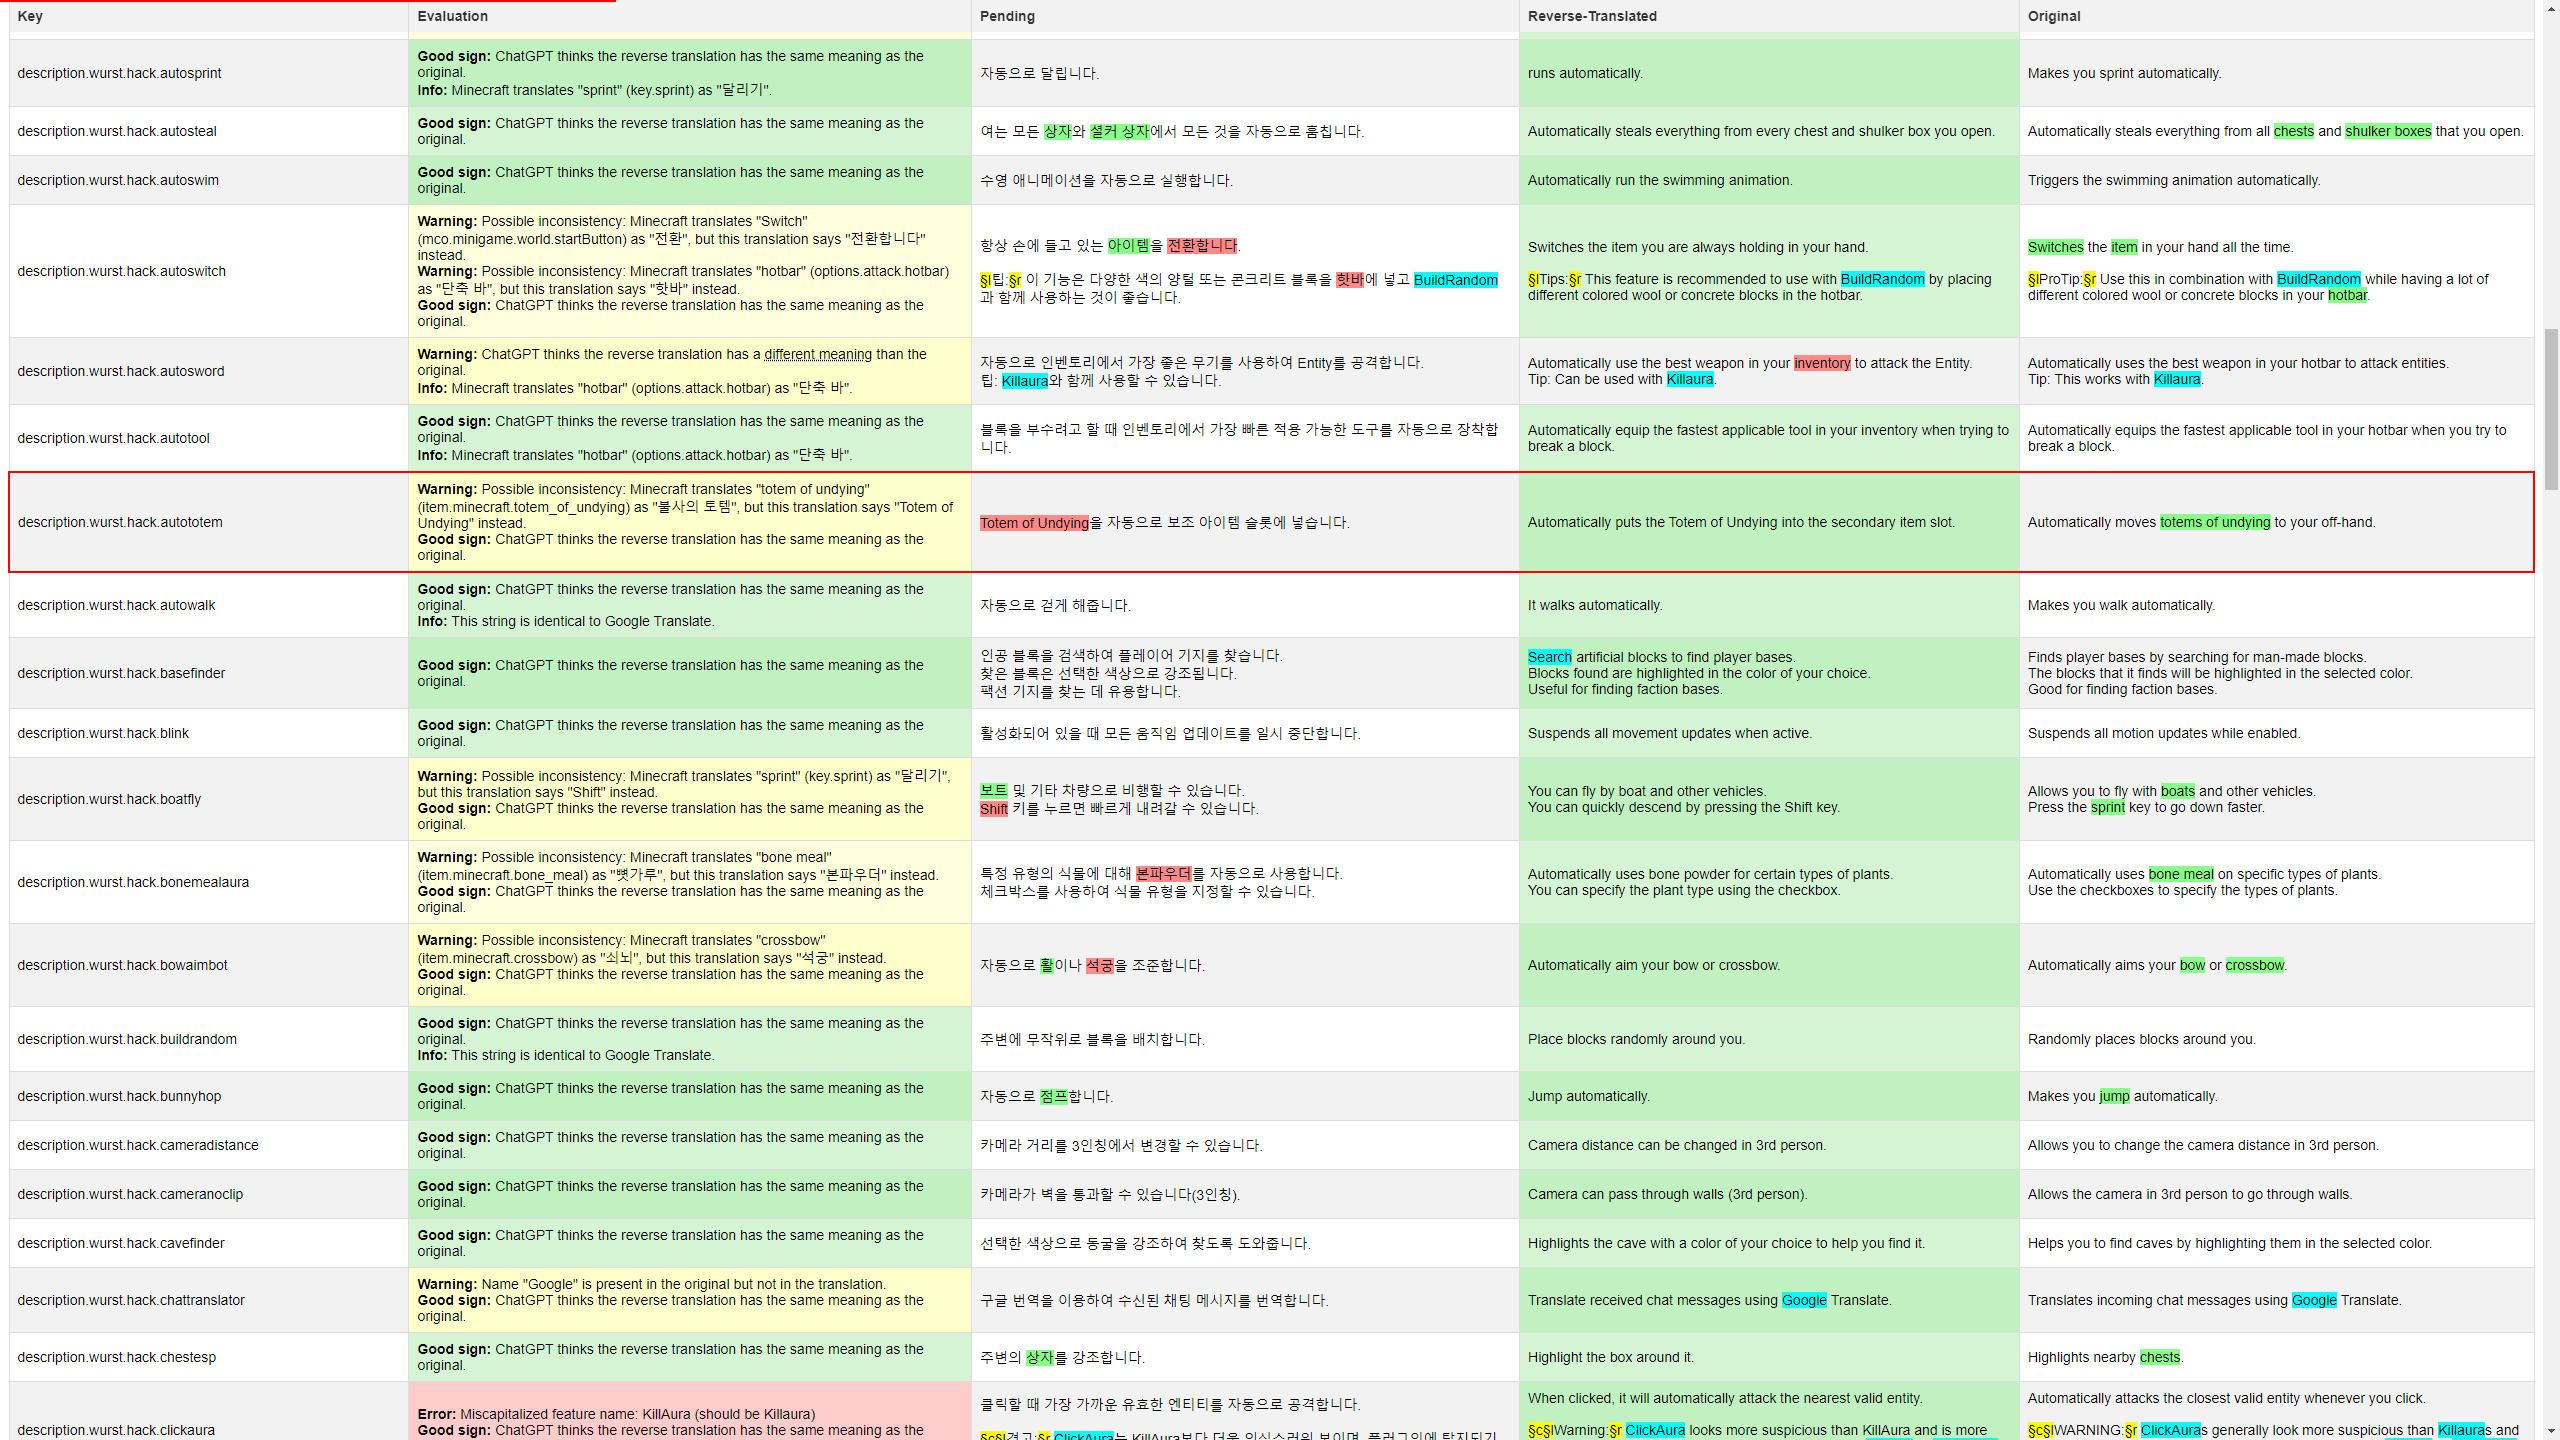Click the Key column header
This screenshot has height=1440, width=2560.
point(30,16)
